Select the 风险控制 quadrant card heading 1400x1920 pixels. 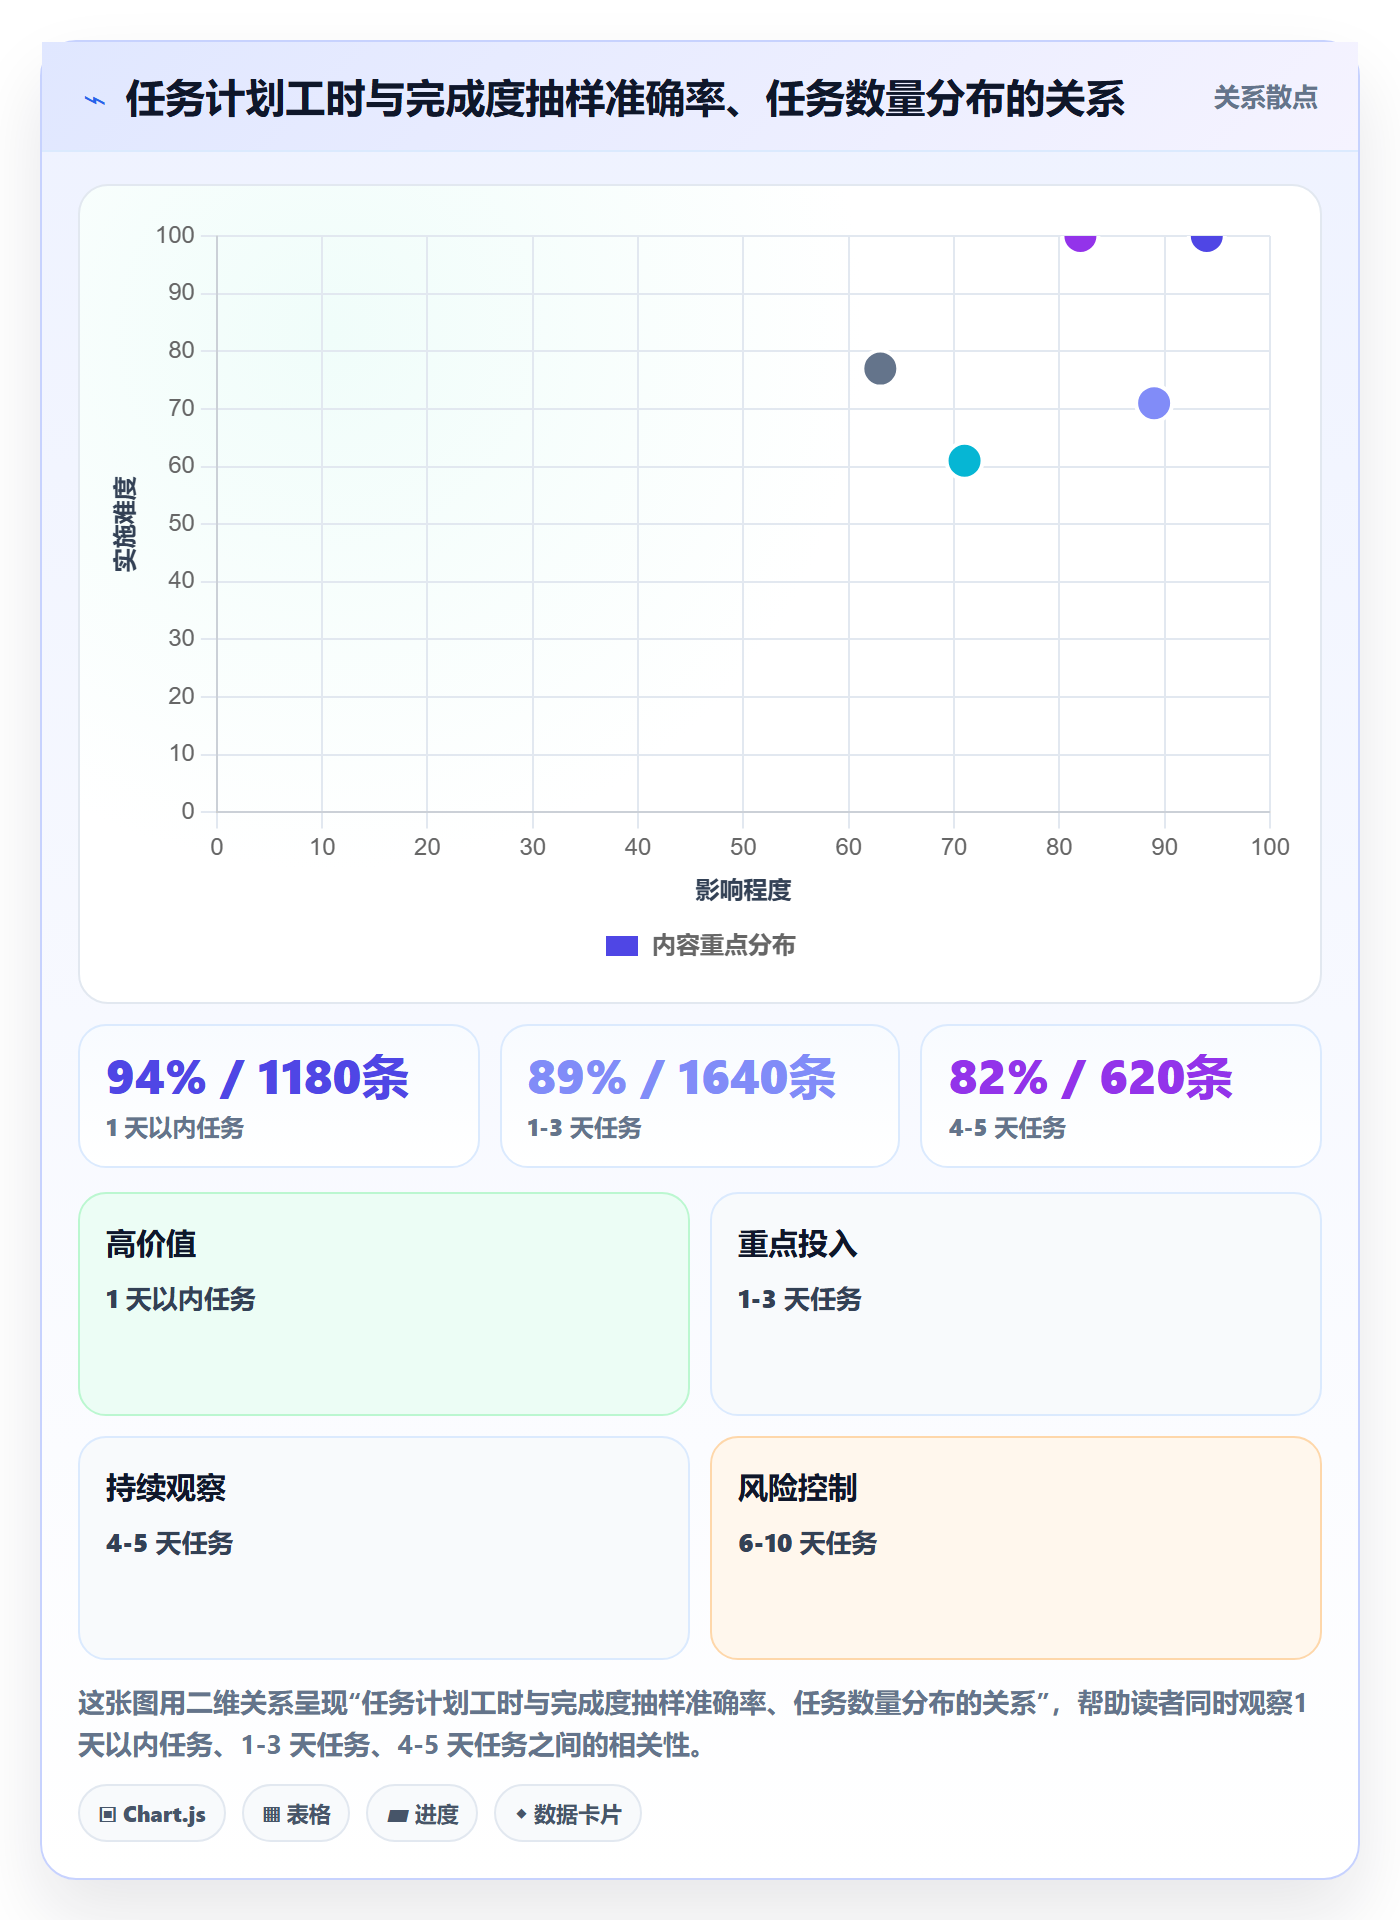point(798,1488)
